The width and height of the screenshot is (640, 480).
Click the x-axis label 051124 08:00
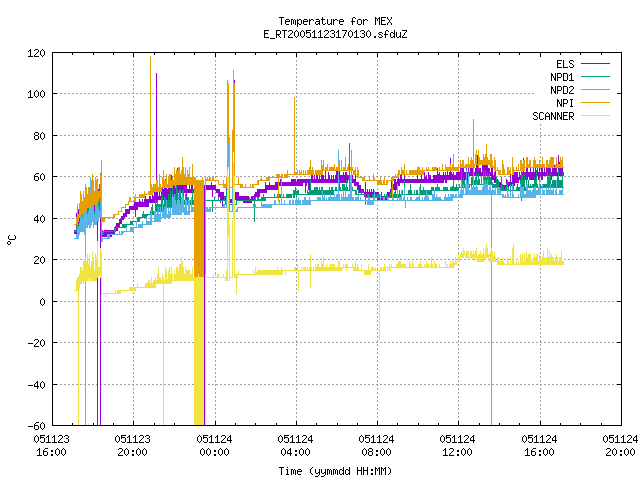coord(376,446)
